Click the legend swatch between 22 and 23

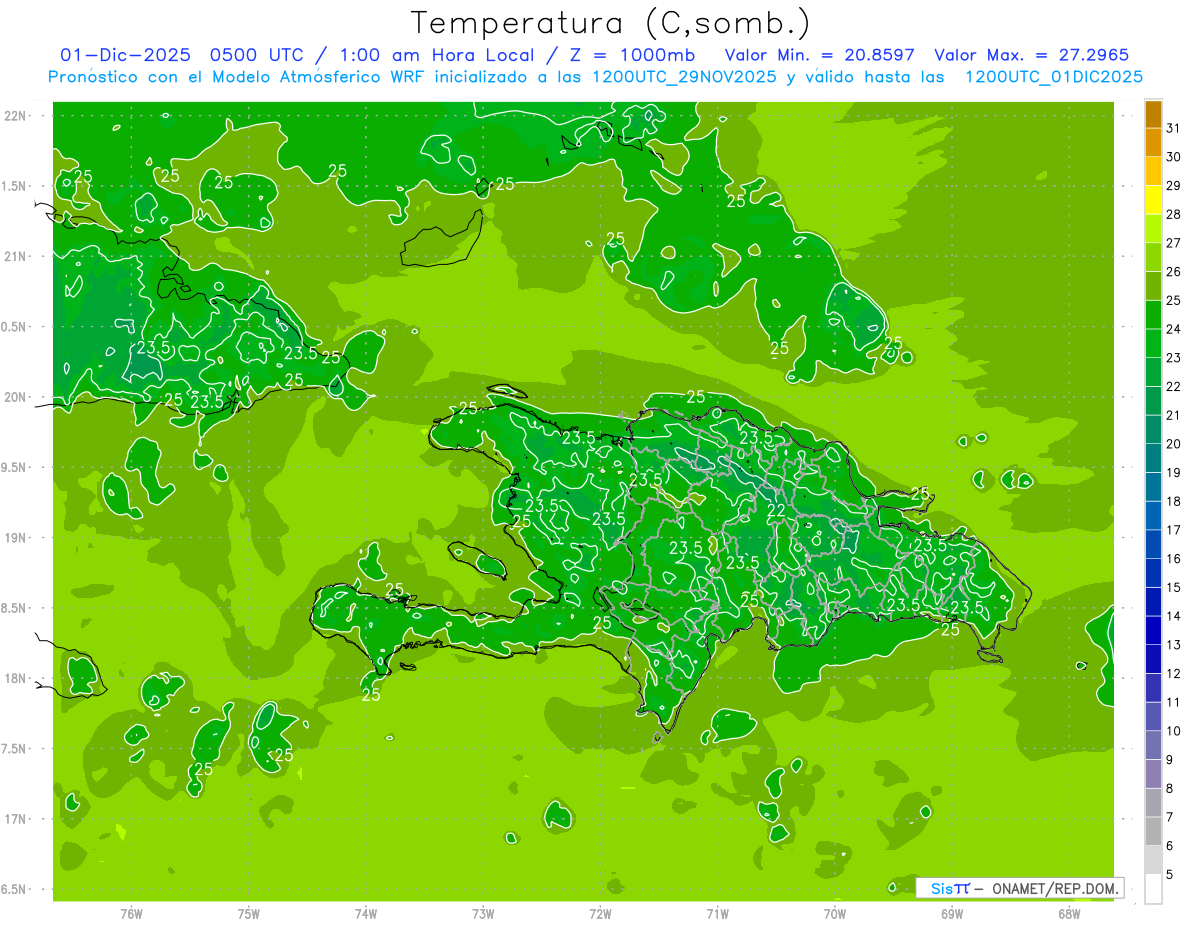coord(1153,372)
